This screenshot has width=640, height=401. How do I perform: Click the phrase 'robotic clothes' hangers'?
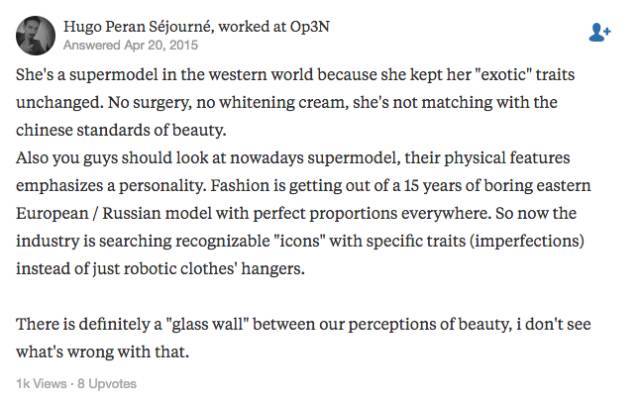click(214, 269)
